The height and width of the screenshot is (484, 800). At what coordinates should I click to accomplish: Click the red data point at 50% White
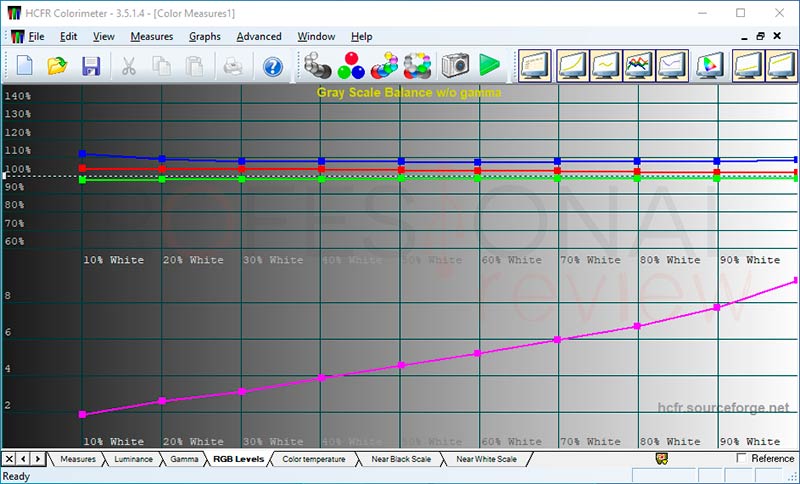pyautogui.click(x=401, y=170)
